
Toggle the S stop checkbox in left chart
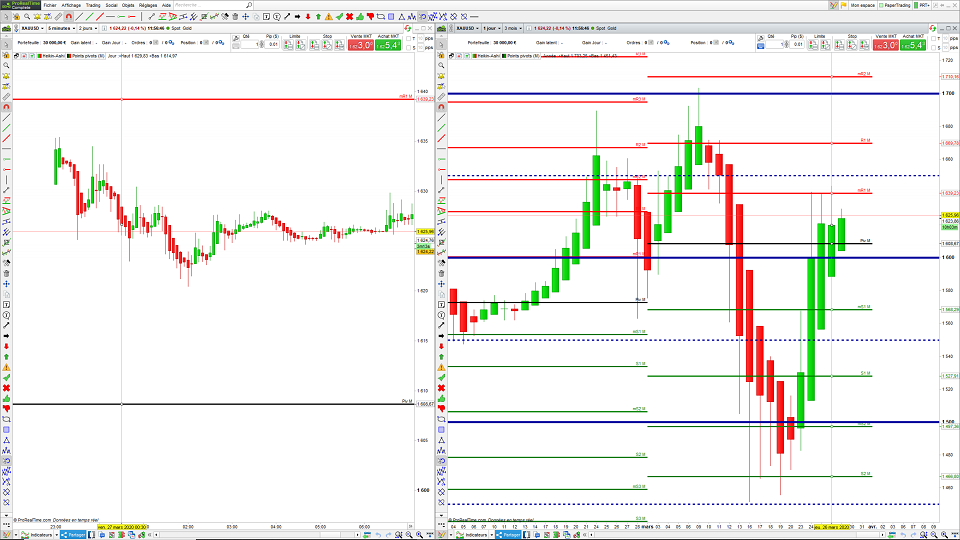(x=409, y=47)
